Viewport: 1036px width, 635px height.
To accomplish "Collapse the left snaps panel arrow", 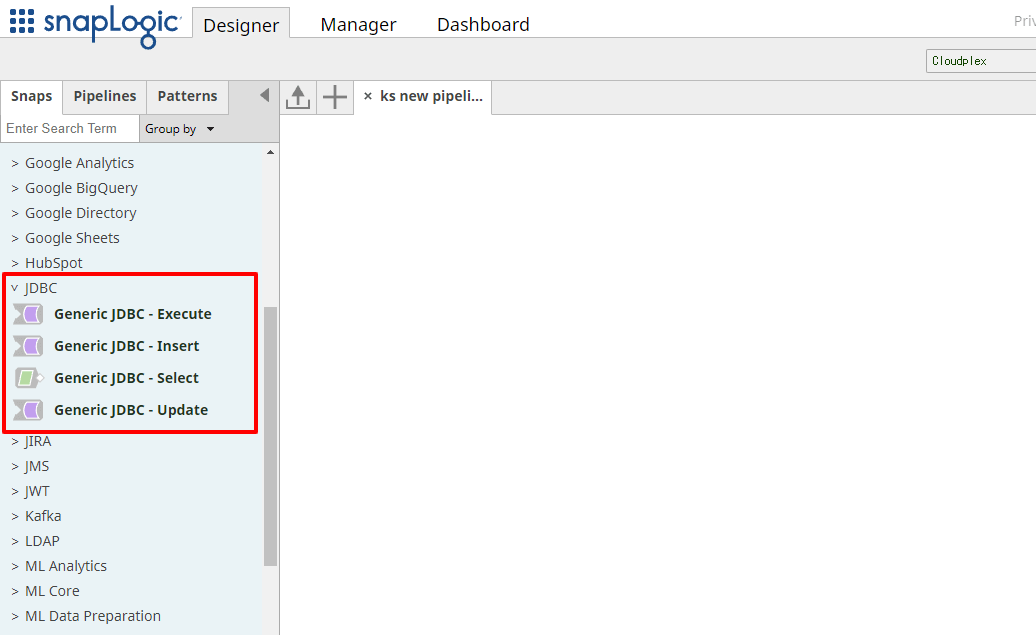I will pyautogui.click(x=264, y=95).
